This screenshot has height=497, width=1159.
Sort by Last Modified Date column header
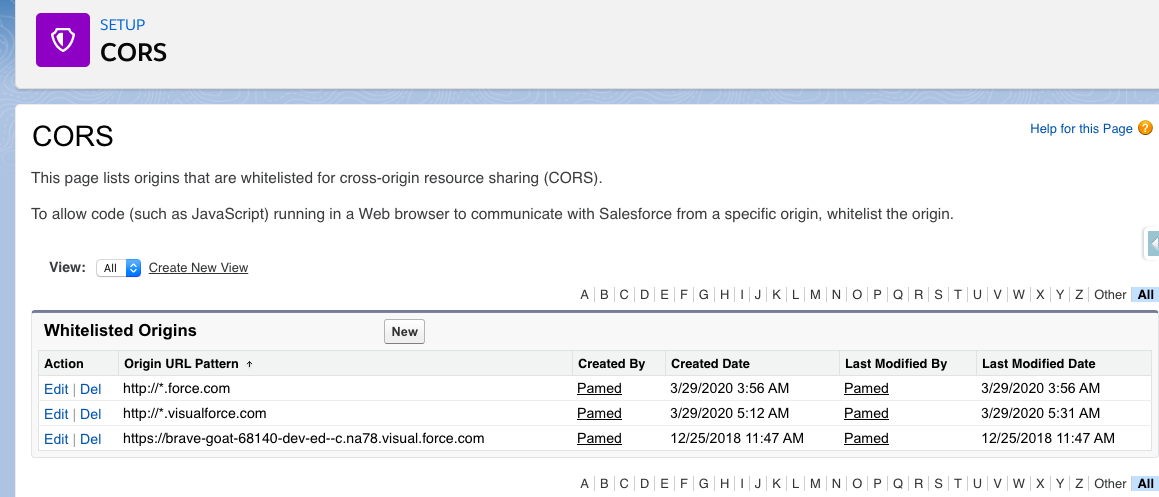pos(1038,364)
